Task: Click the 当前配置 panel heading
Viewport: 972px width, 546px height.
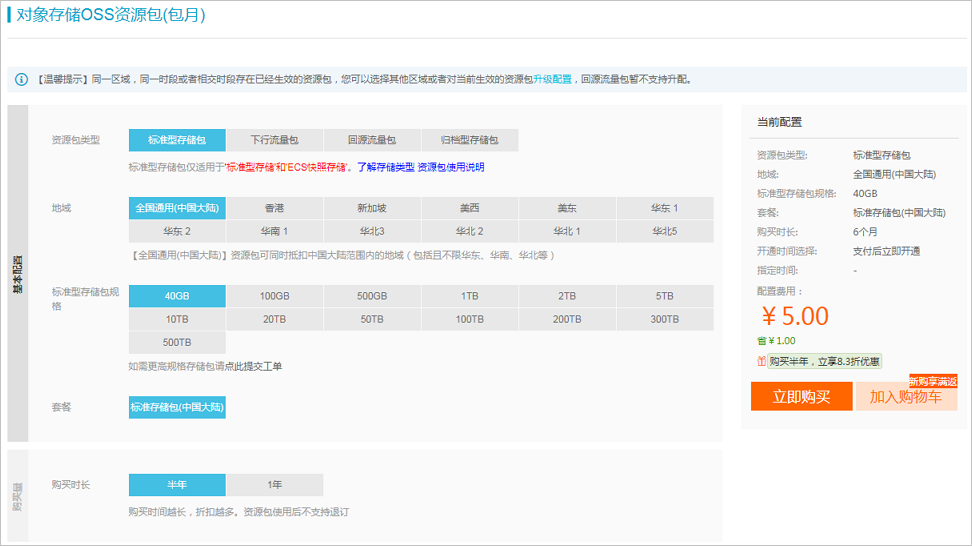Action: click(x=779, y=122)
